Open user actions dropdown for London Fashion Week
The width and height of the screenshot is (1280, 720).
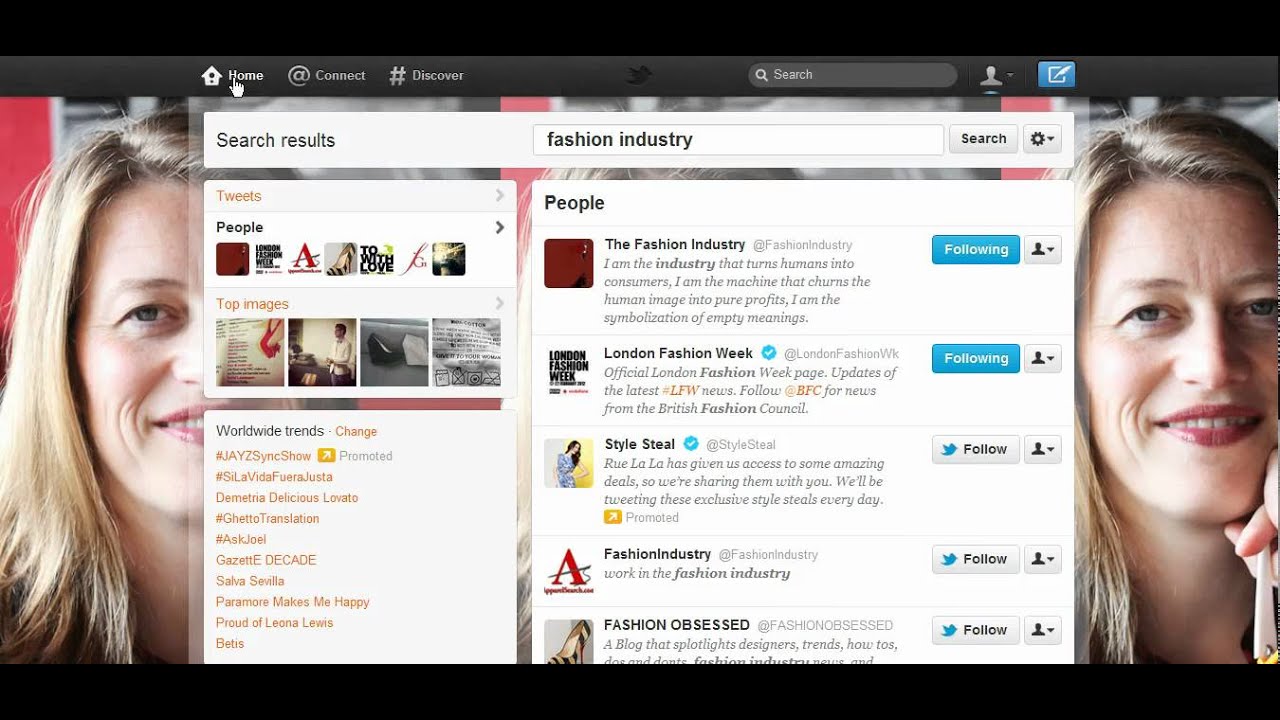coord(1043,359)
